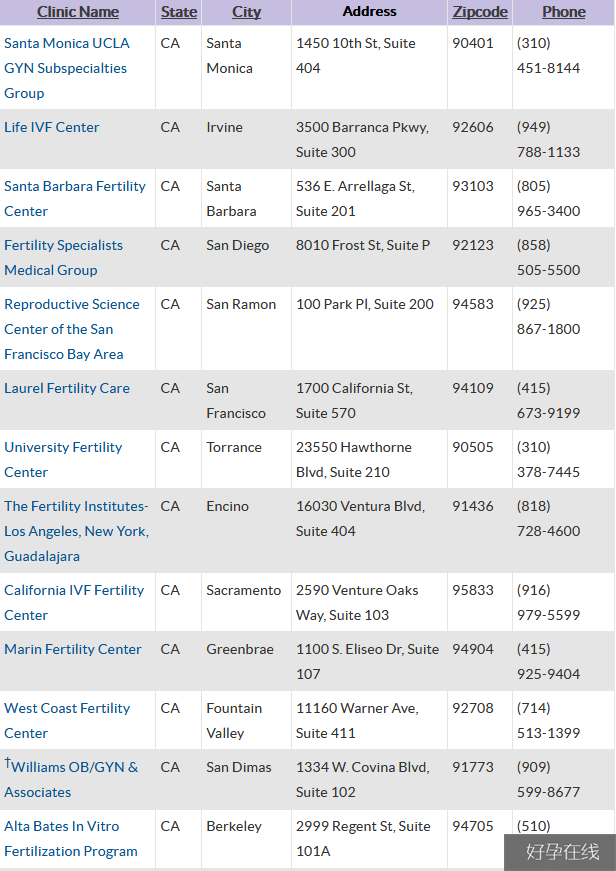Open Santa Barbara Fertility Center link
The image size is (616, 871).
[x=74, y=198]
